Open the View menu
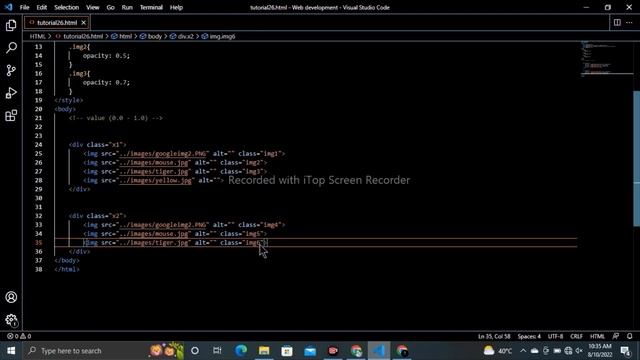 click(93, 7)
